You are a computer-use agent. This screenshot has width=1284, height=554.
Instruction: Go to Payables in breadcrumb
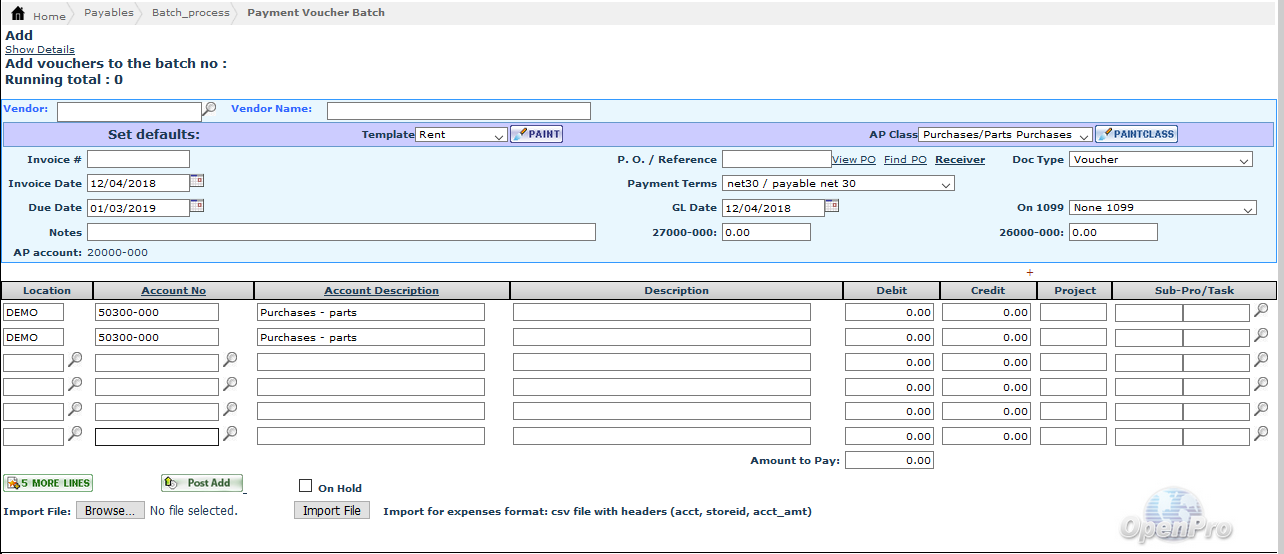tap(106, 13)
